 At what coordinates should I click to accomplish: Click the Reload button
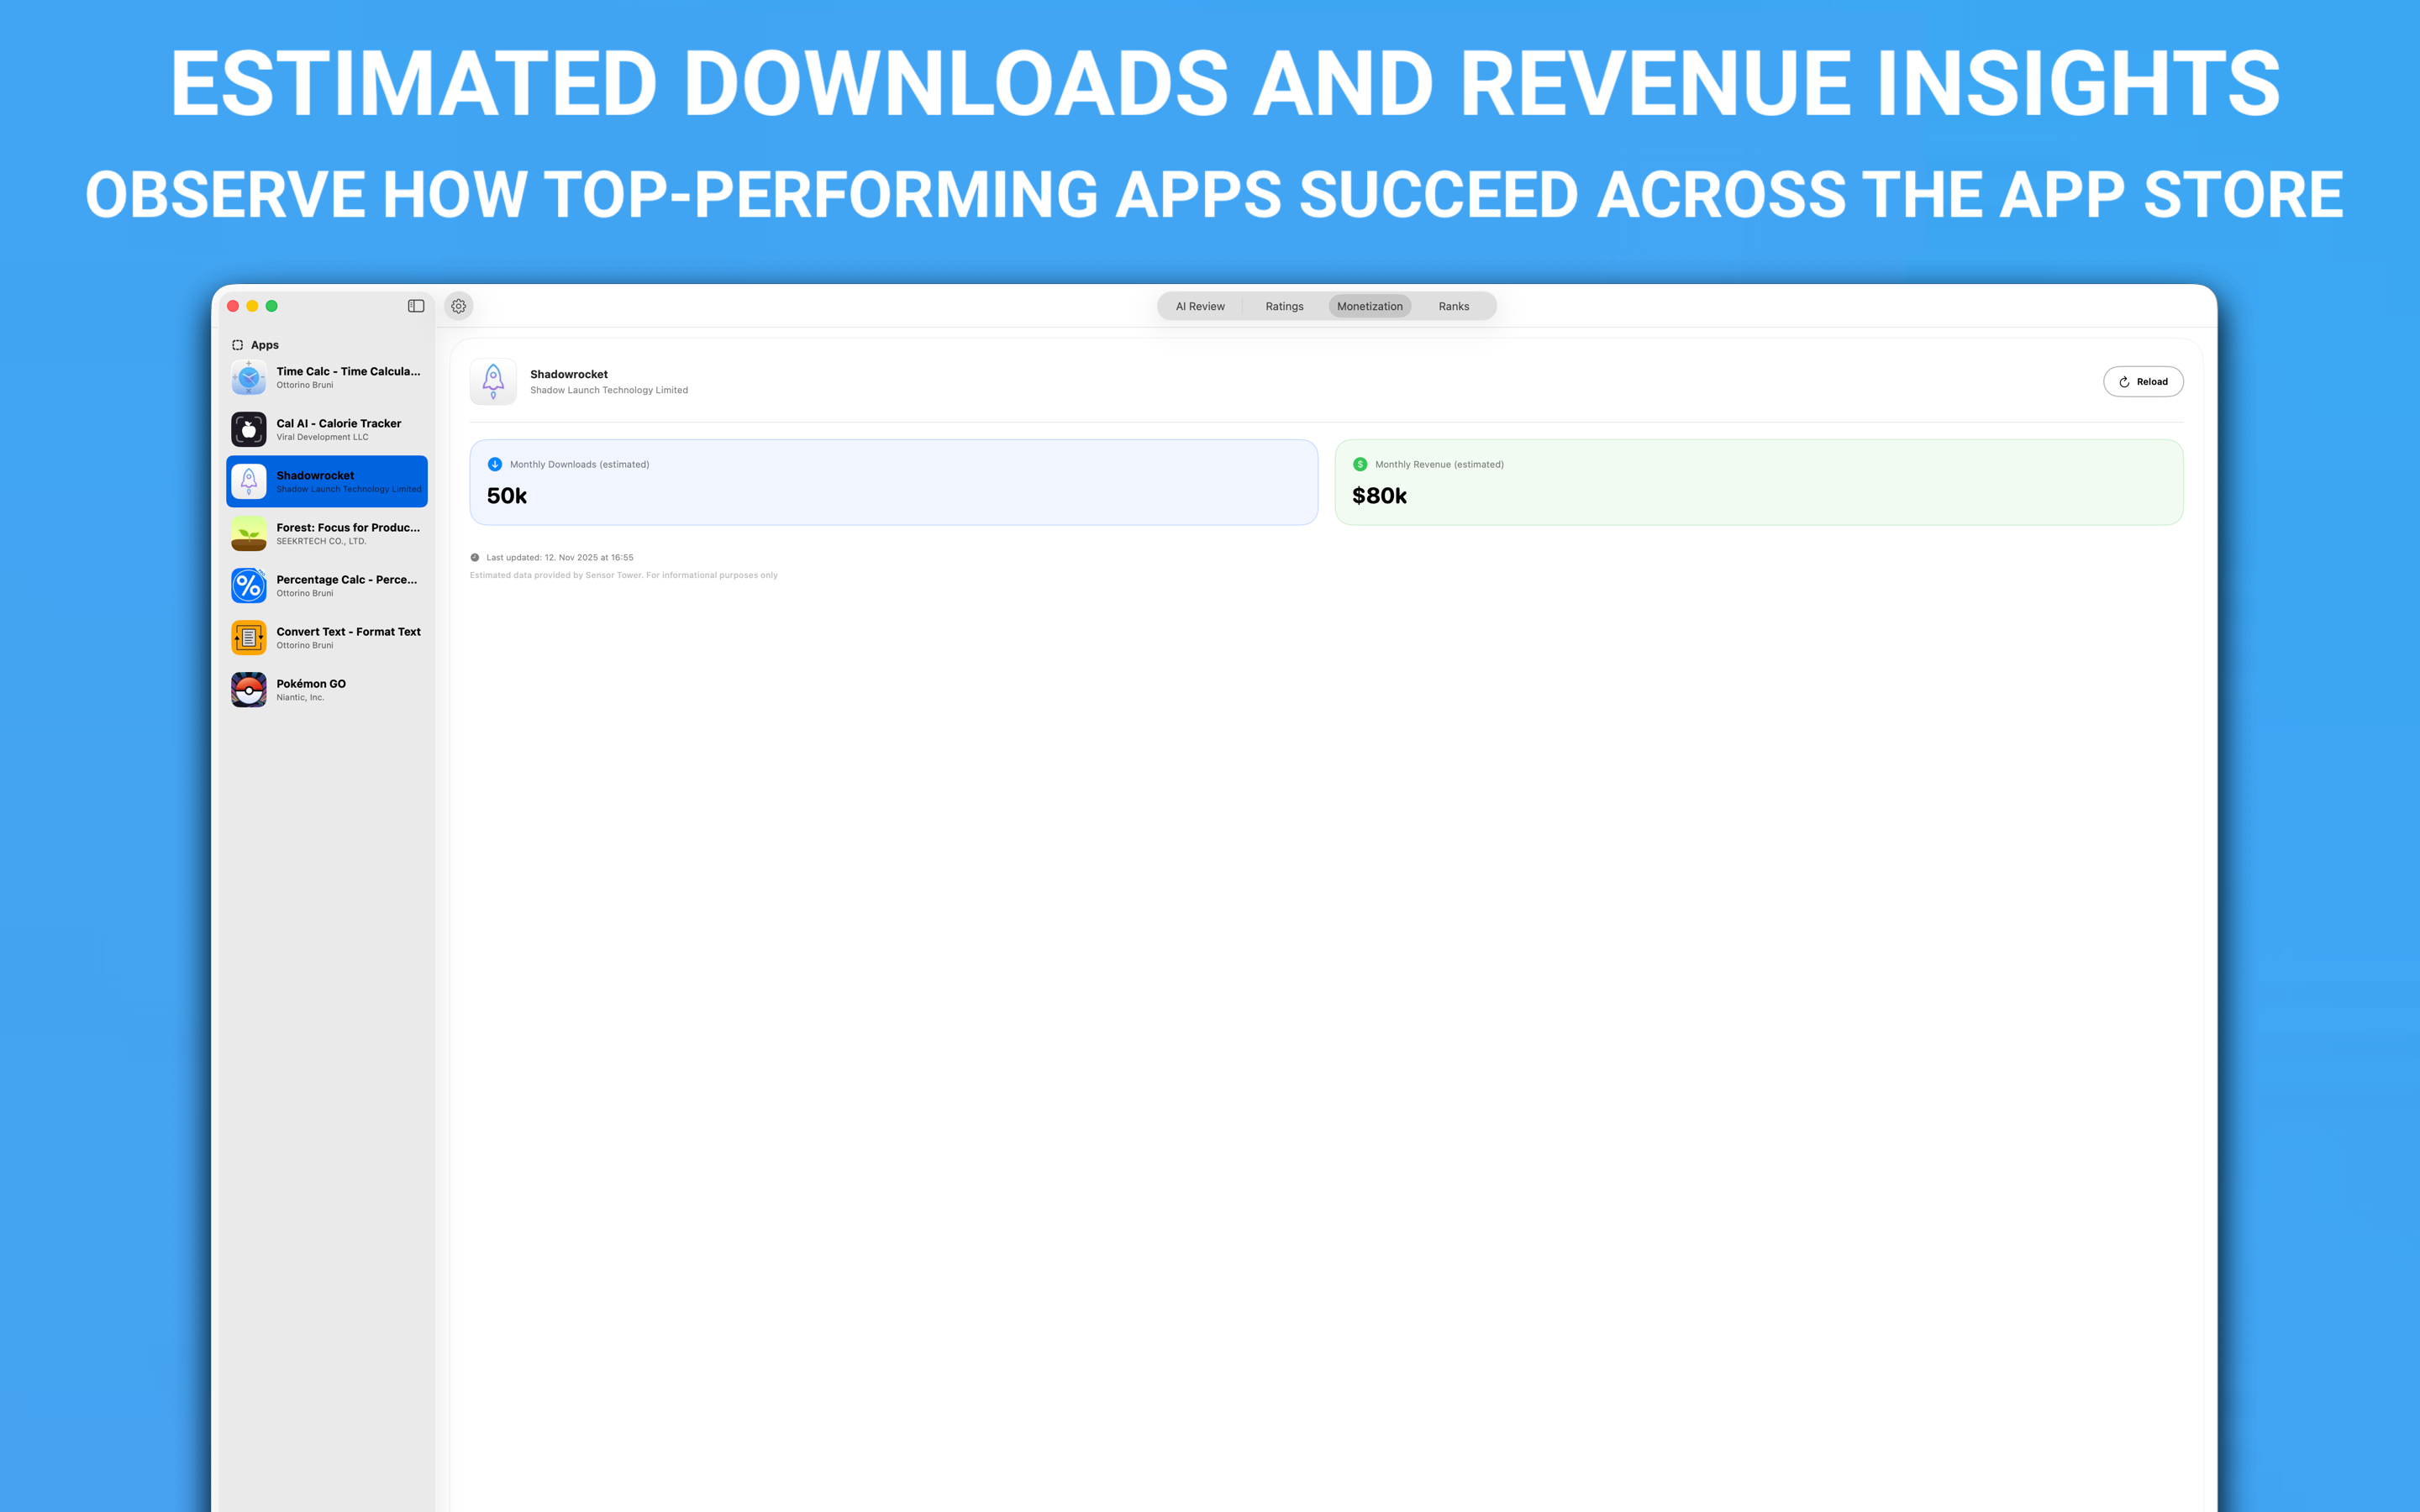(2143, 381)
